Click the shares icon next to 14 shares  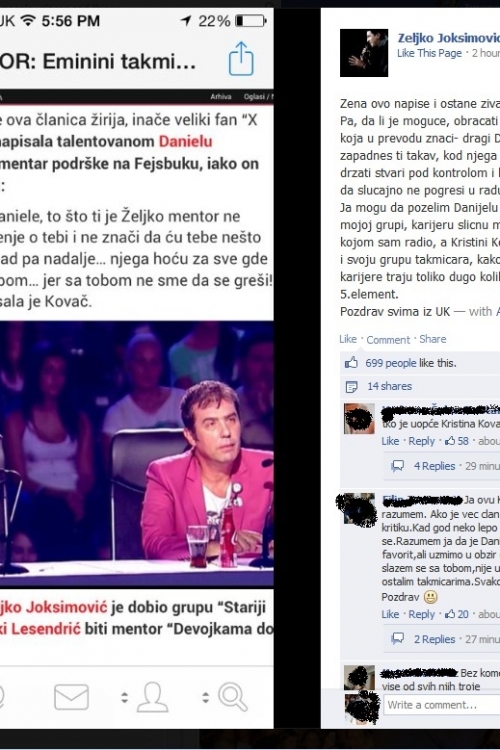coord(352,386)
